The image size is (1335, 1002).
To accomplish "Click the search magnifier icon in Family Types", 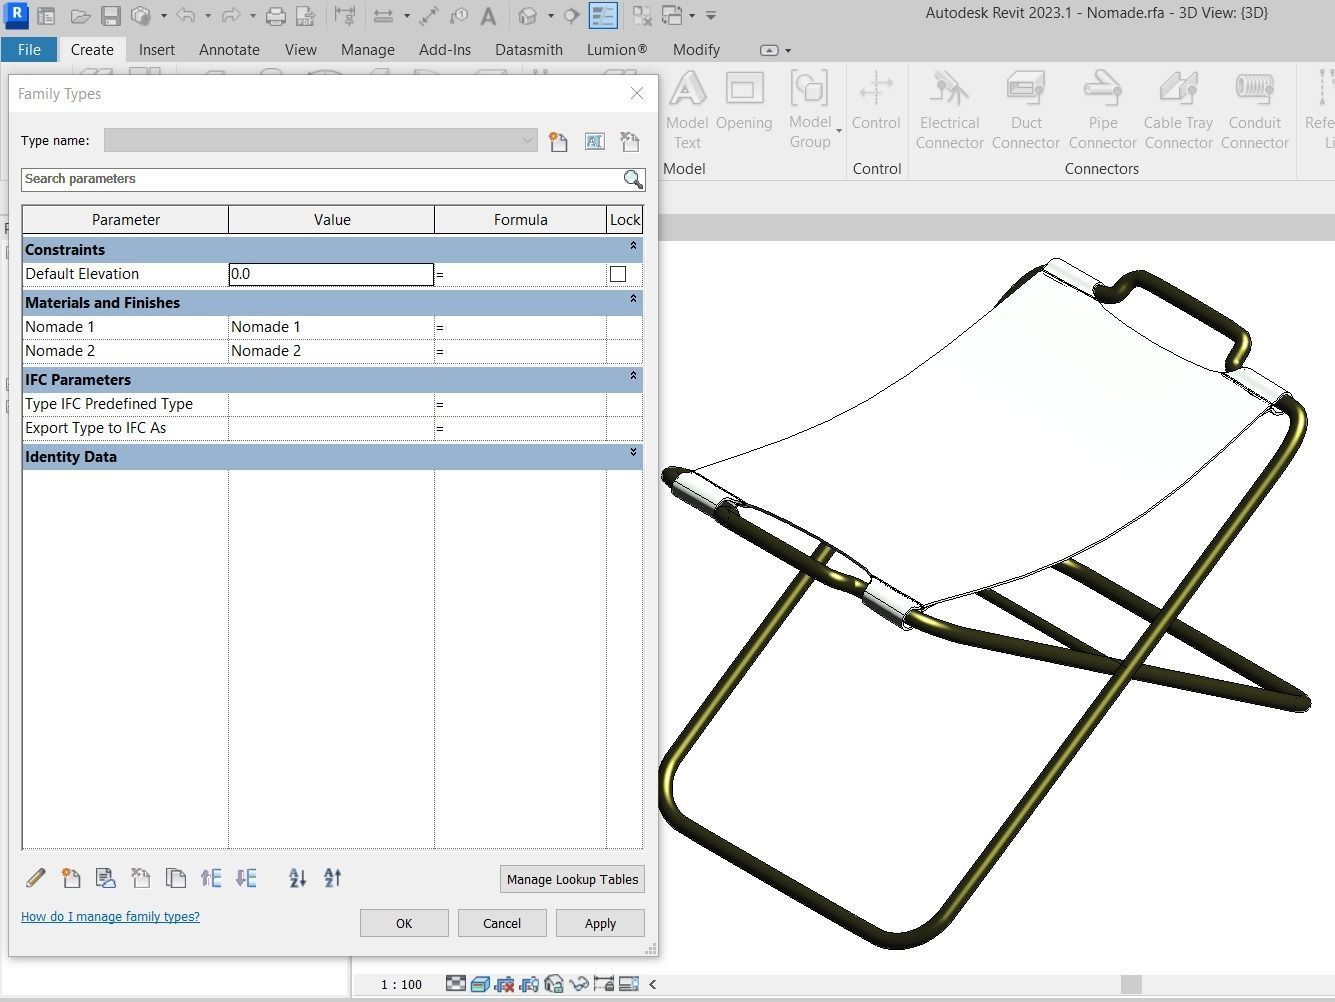I will click(633, 179).
